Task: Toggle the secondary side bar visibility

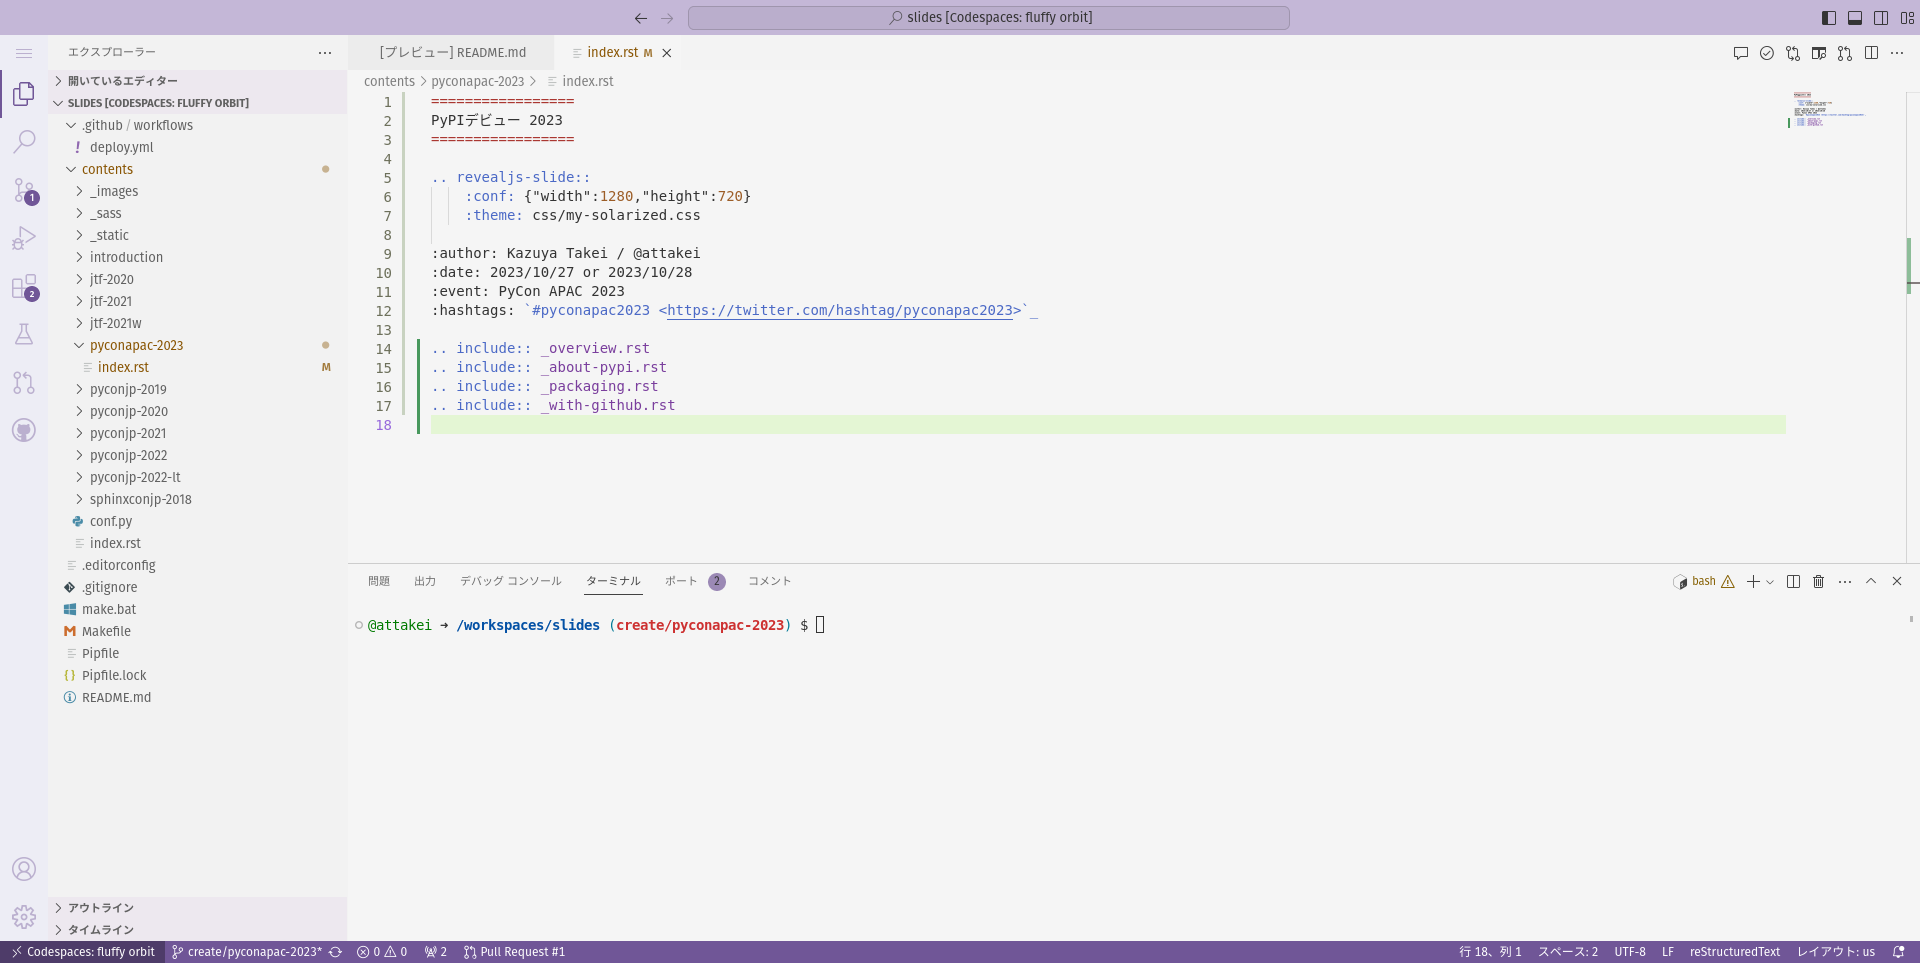Action: (x=1880, y=18)
